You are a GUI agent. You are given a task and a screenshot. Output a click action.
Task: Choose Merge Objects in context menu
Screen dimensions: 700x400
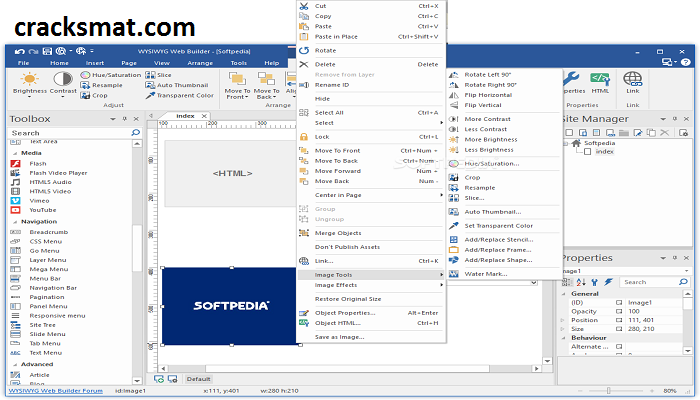tap(371, 233)
